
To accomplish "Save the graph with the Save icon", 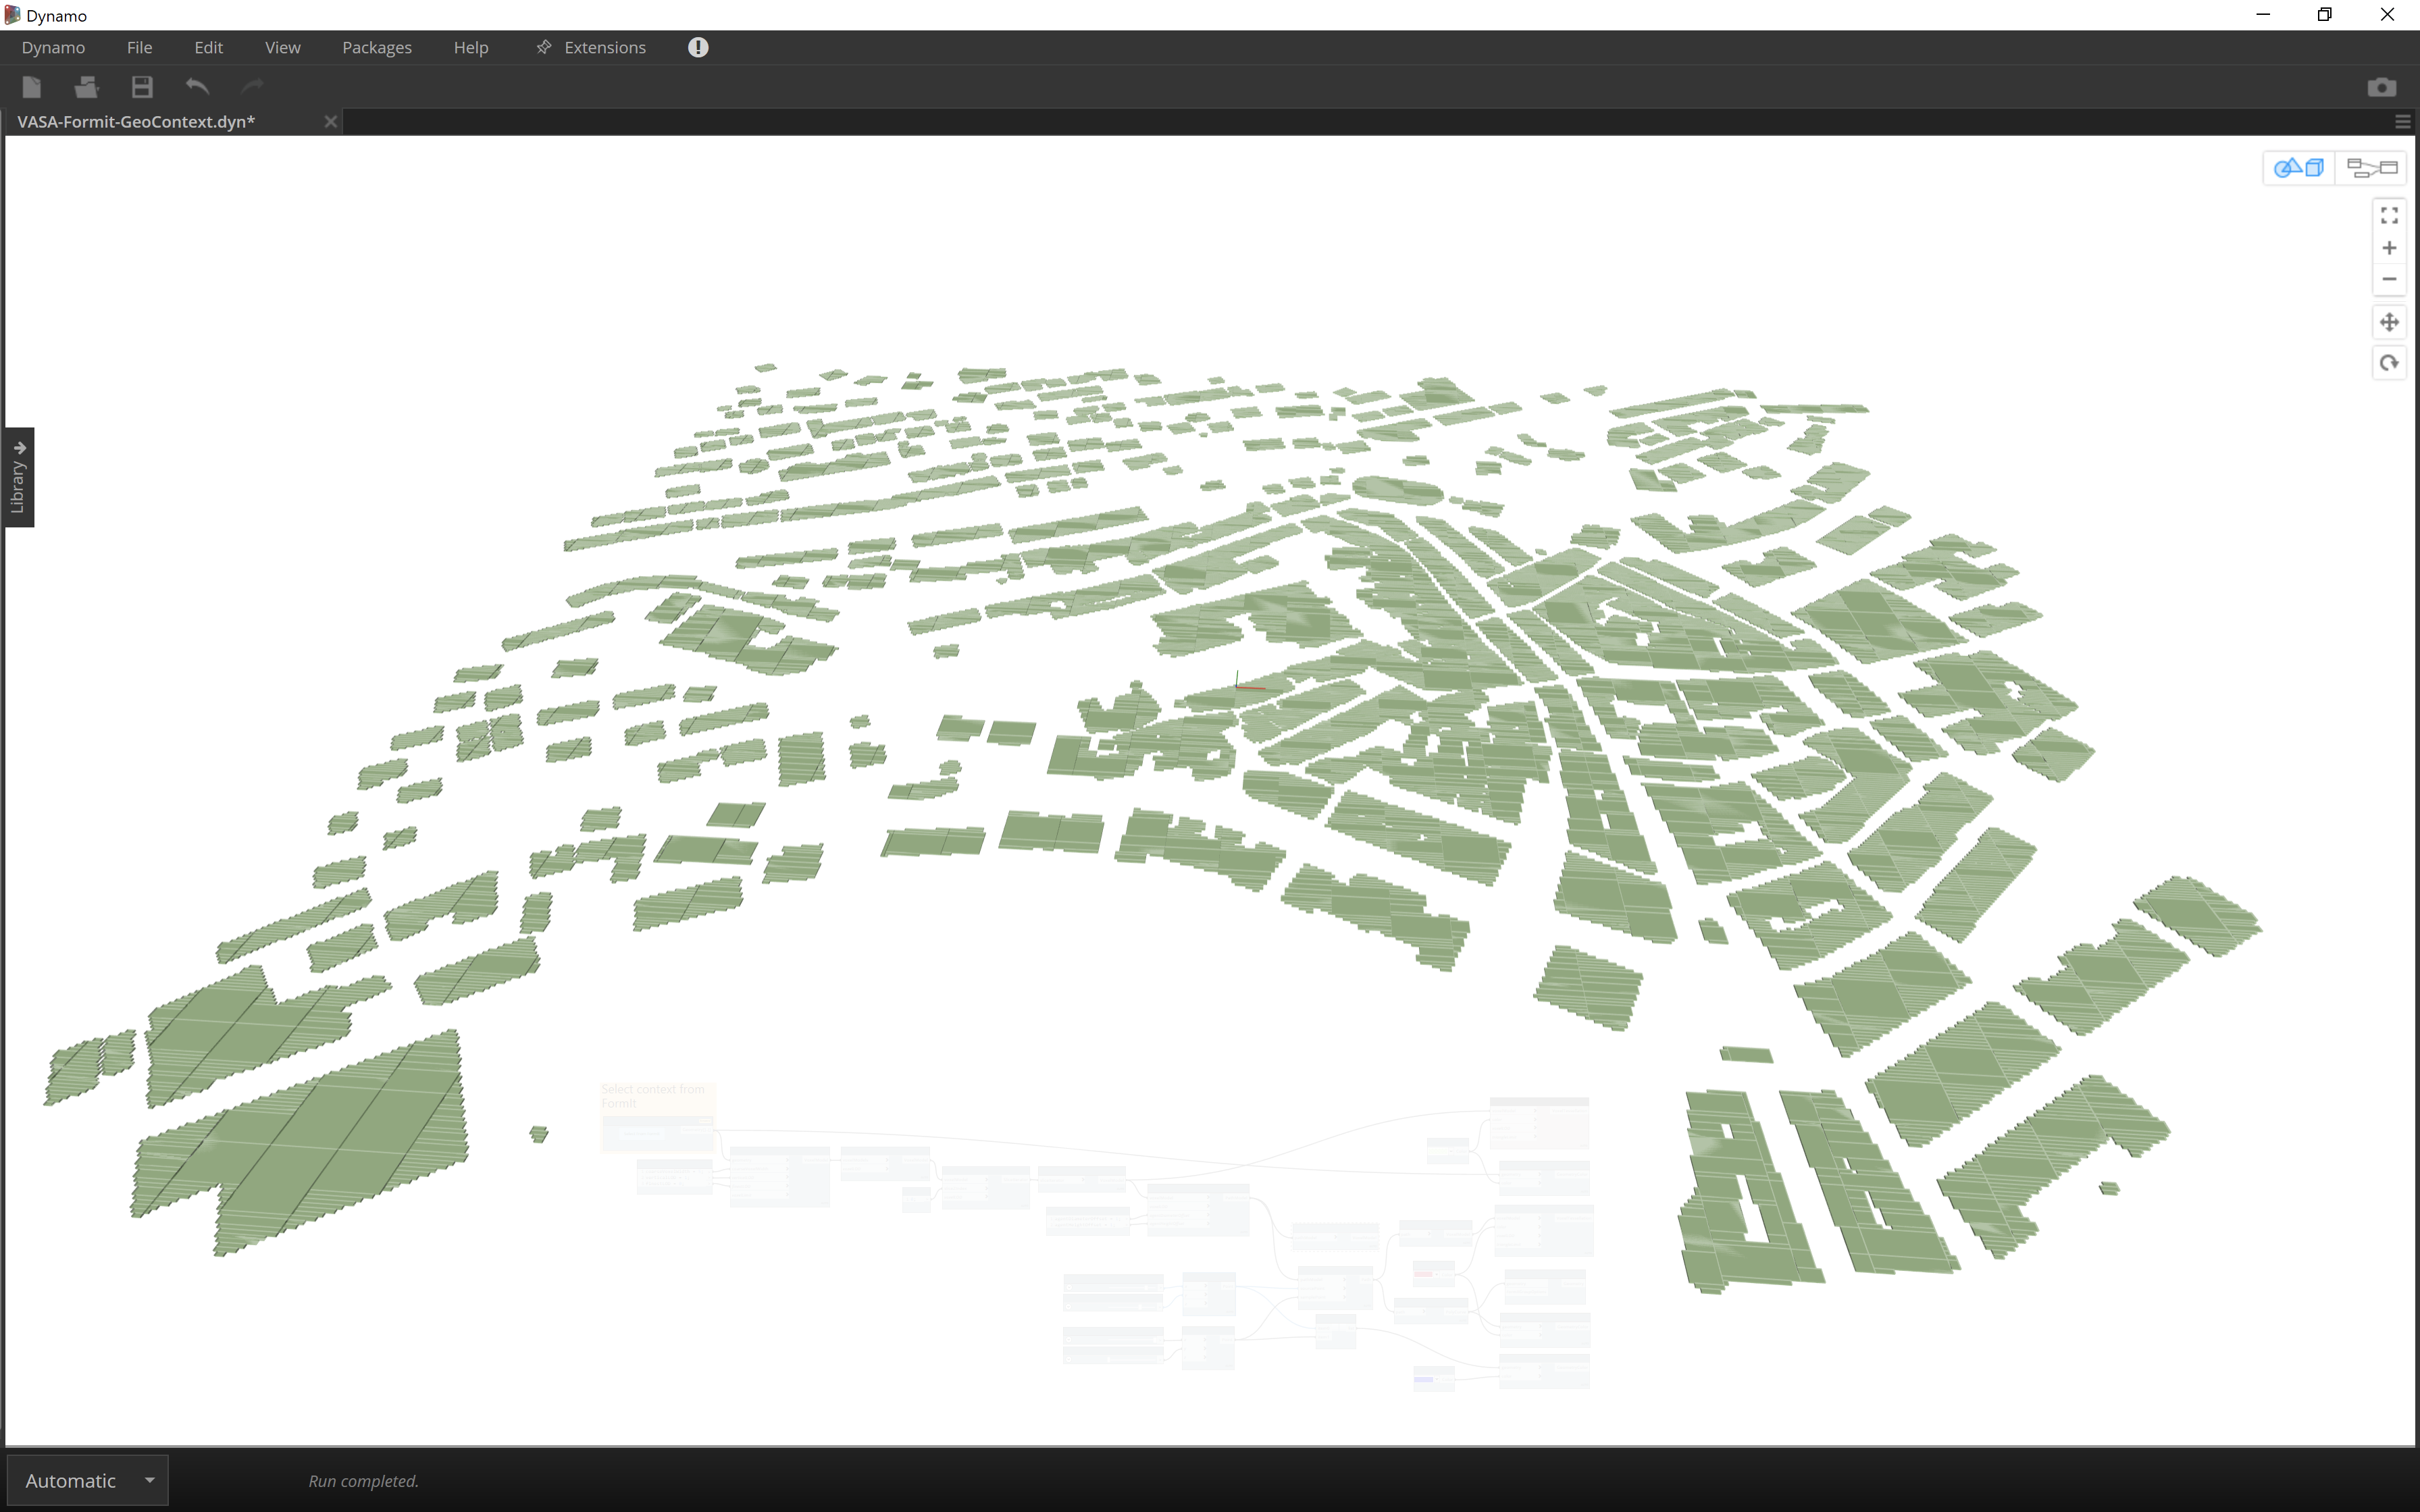I will click(142, 87).
